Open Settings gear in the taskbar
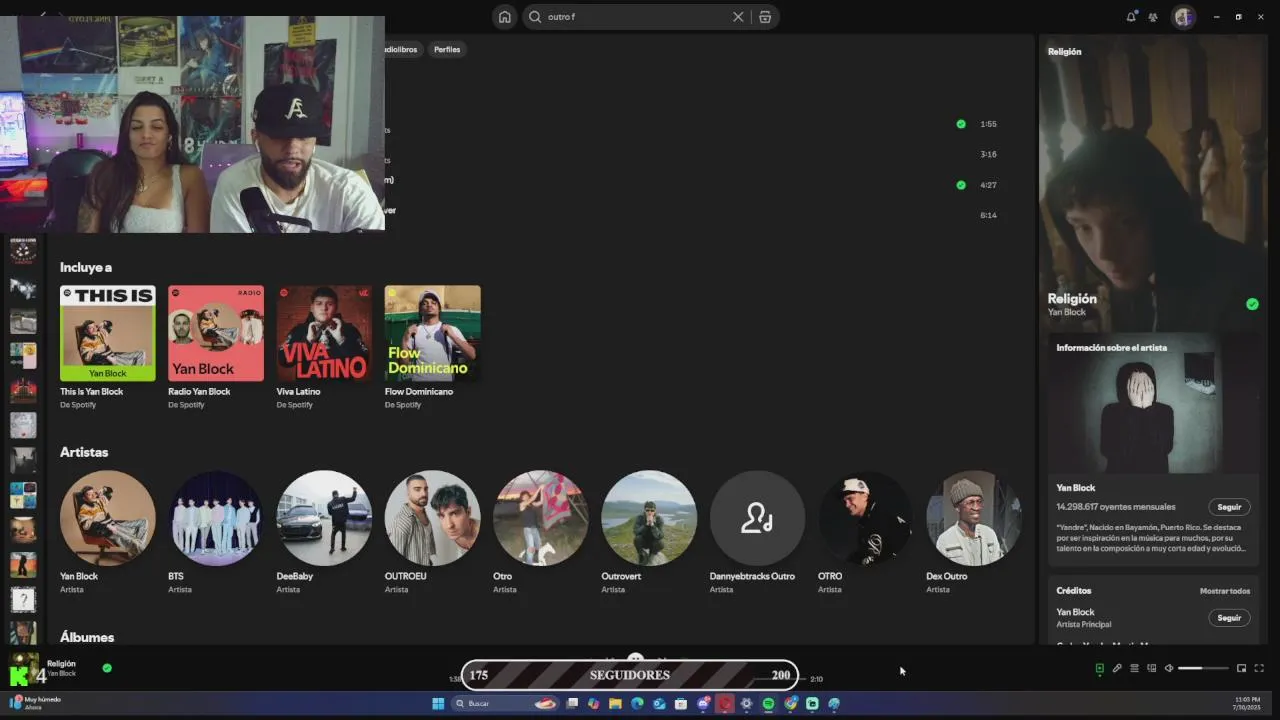Screen dimensions: 1280x720 pyautogui.click(x=746, y=703)
